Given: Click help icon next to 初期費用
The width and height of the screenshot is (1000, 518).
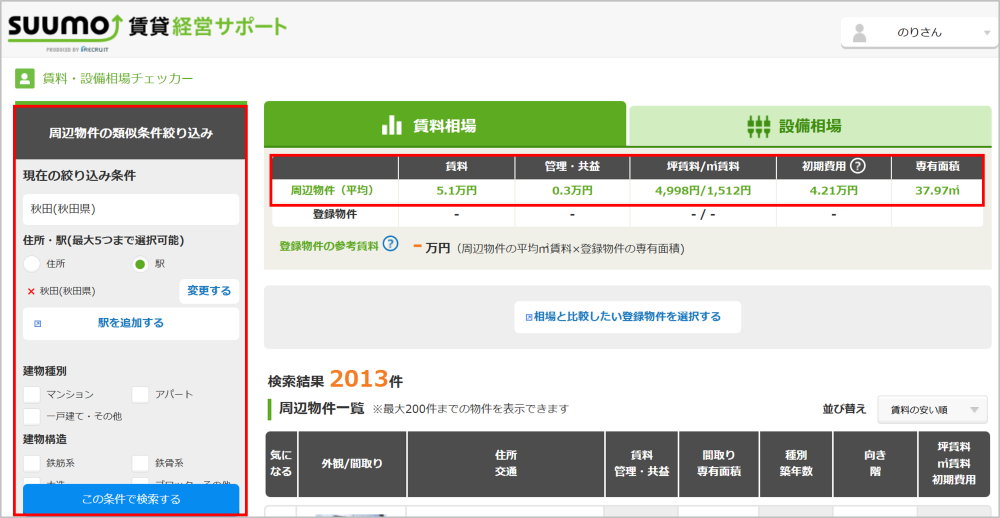Looking at the screenshot, I should [x=857, y=167].
